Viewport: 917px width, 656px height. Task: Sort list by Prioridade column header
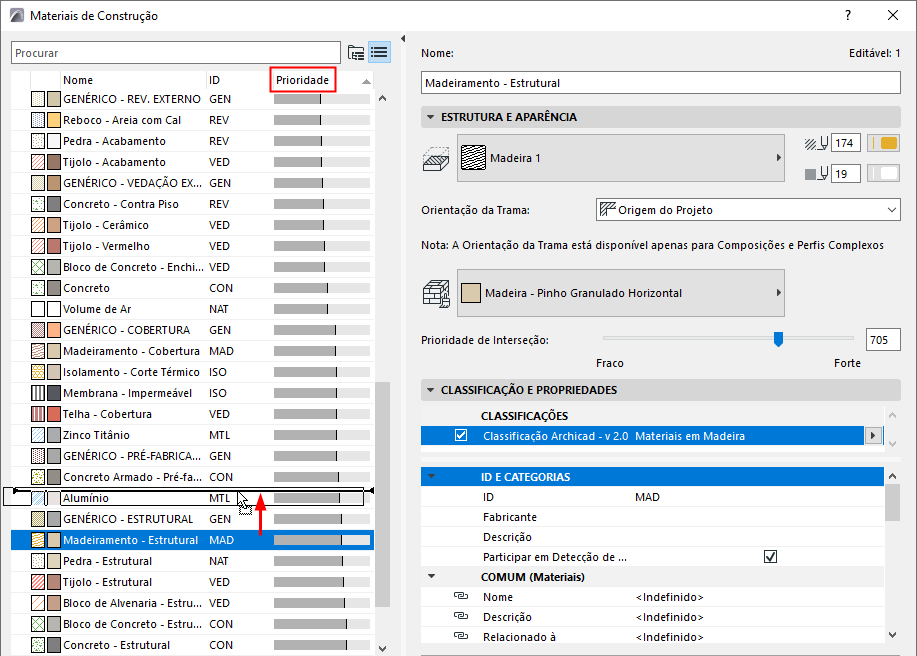coord(303,80)
